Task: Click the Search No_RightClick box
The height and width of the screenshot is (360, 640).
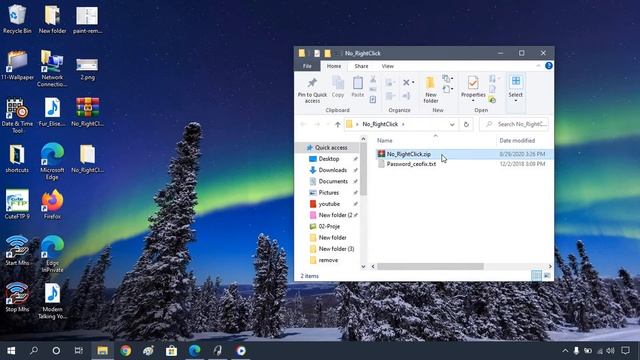Action: click(x=514, y=124)
